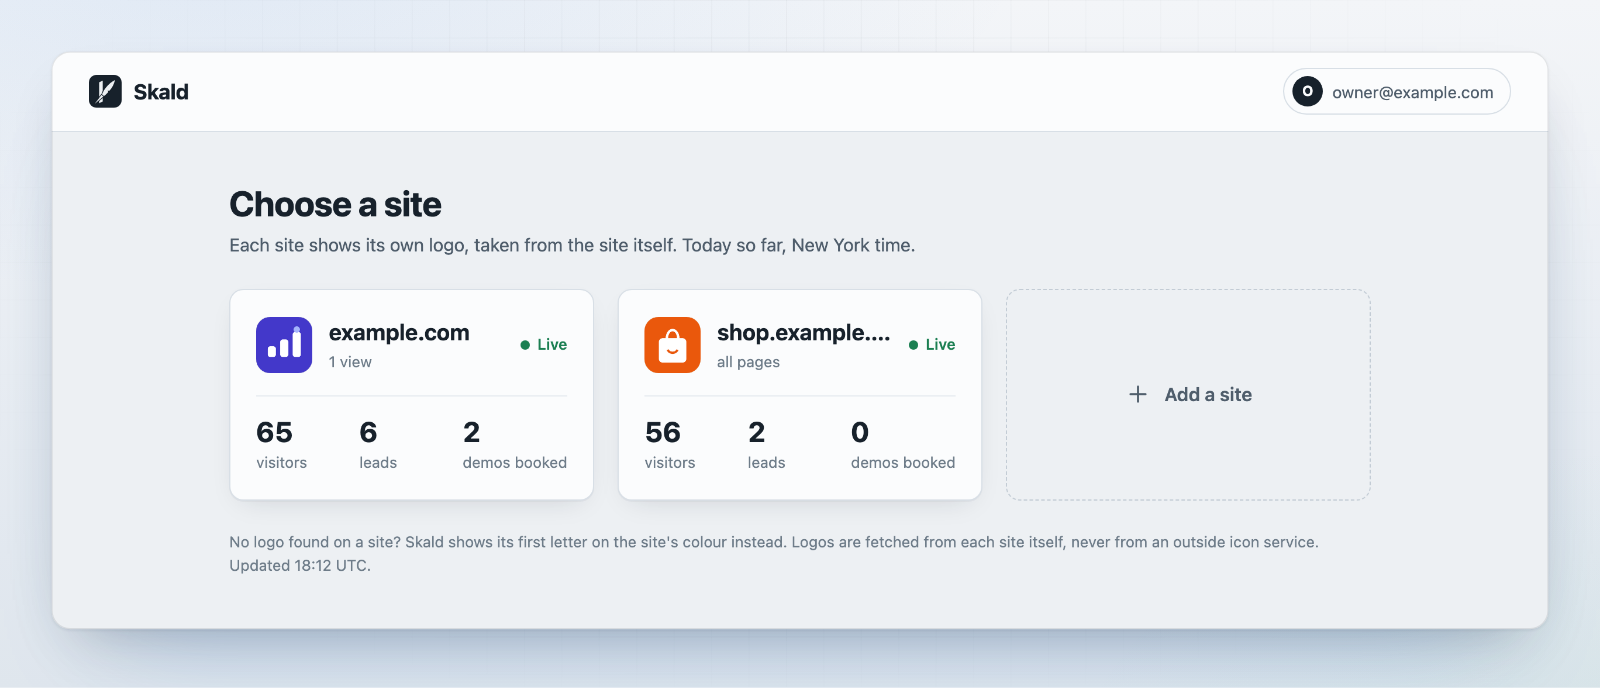
Task: Click the Live status on shop.example card
Action: (x=931, y=345)
